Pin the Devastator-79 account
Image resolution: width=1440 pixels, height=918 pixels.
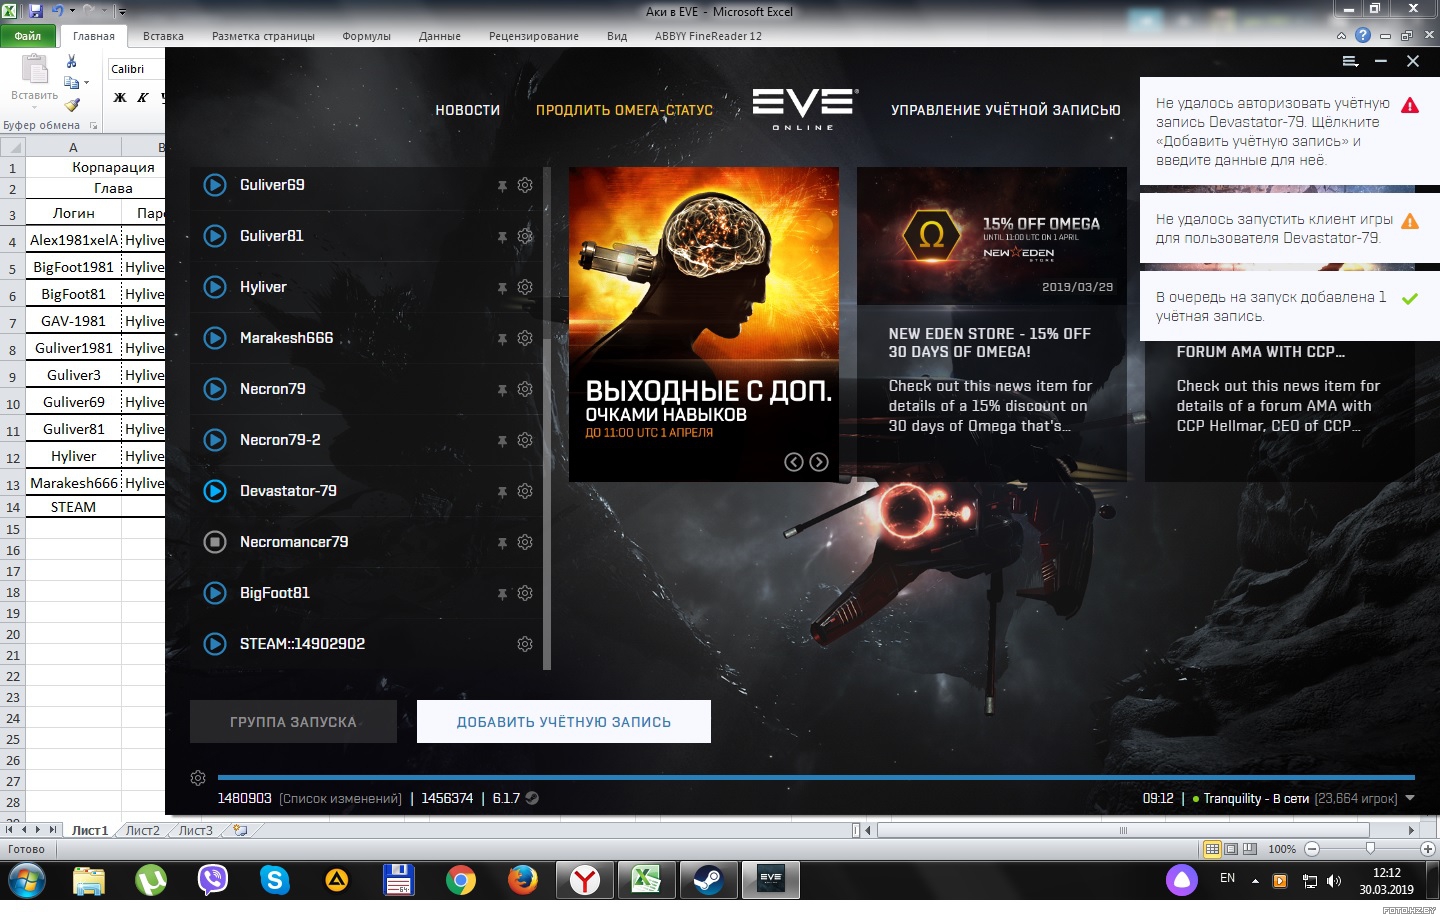(502, 492)
